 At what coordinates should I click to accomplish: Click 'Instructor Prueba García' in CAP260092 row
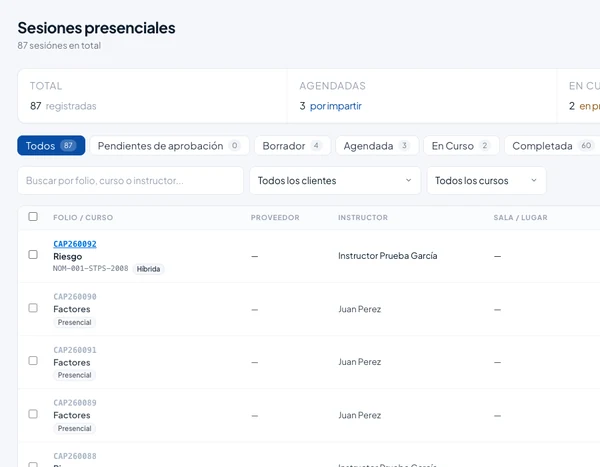pyautogui.click(x=388, y=256)
